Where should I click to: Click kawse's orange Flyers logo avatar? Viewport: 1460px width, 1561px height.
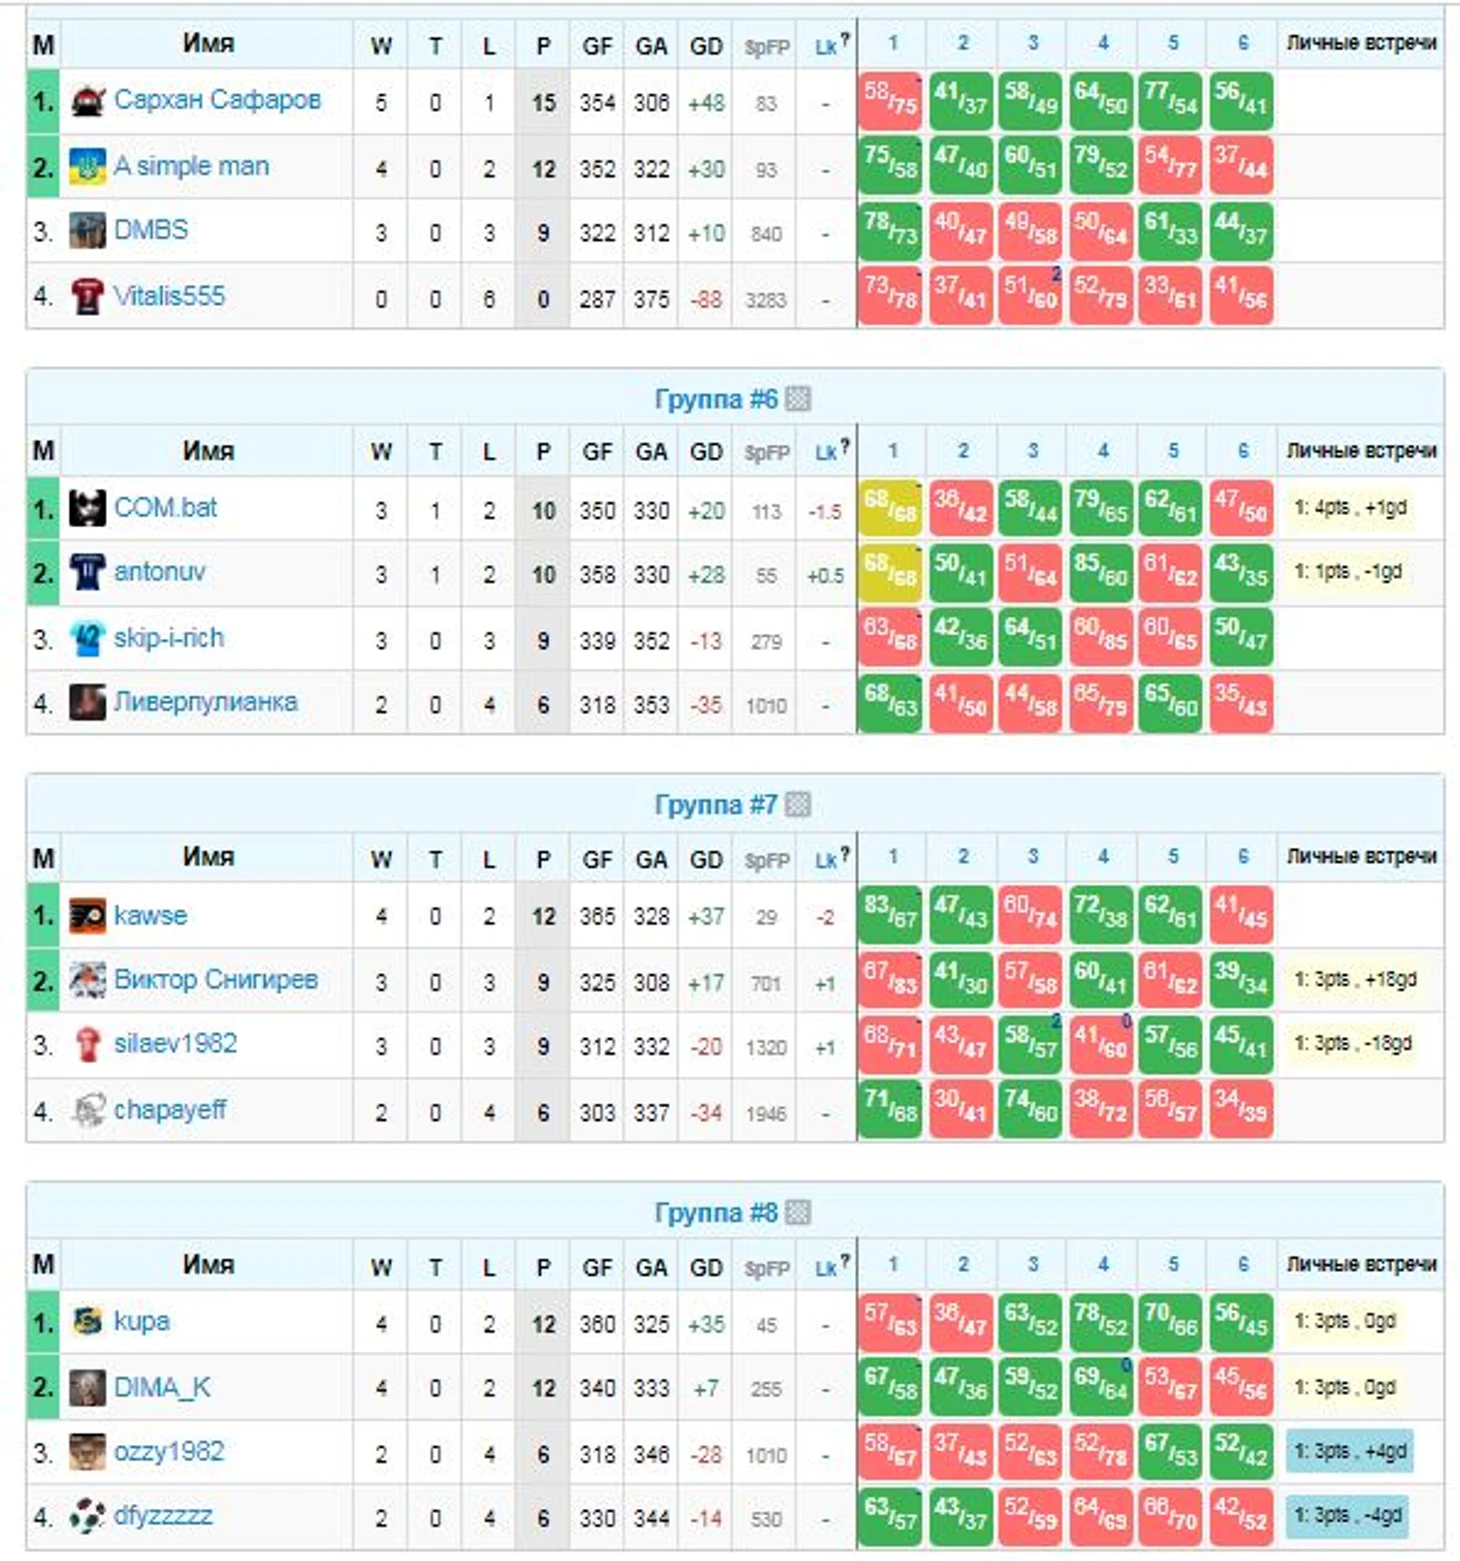point(87,916)
